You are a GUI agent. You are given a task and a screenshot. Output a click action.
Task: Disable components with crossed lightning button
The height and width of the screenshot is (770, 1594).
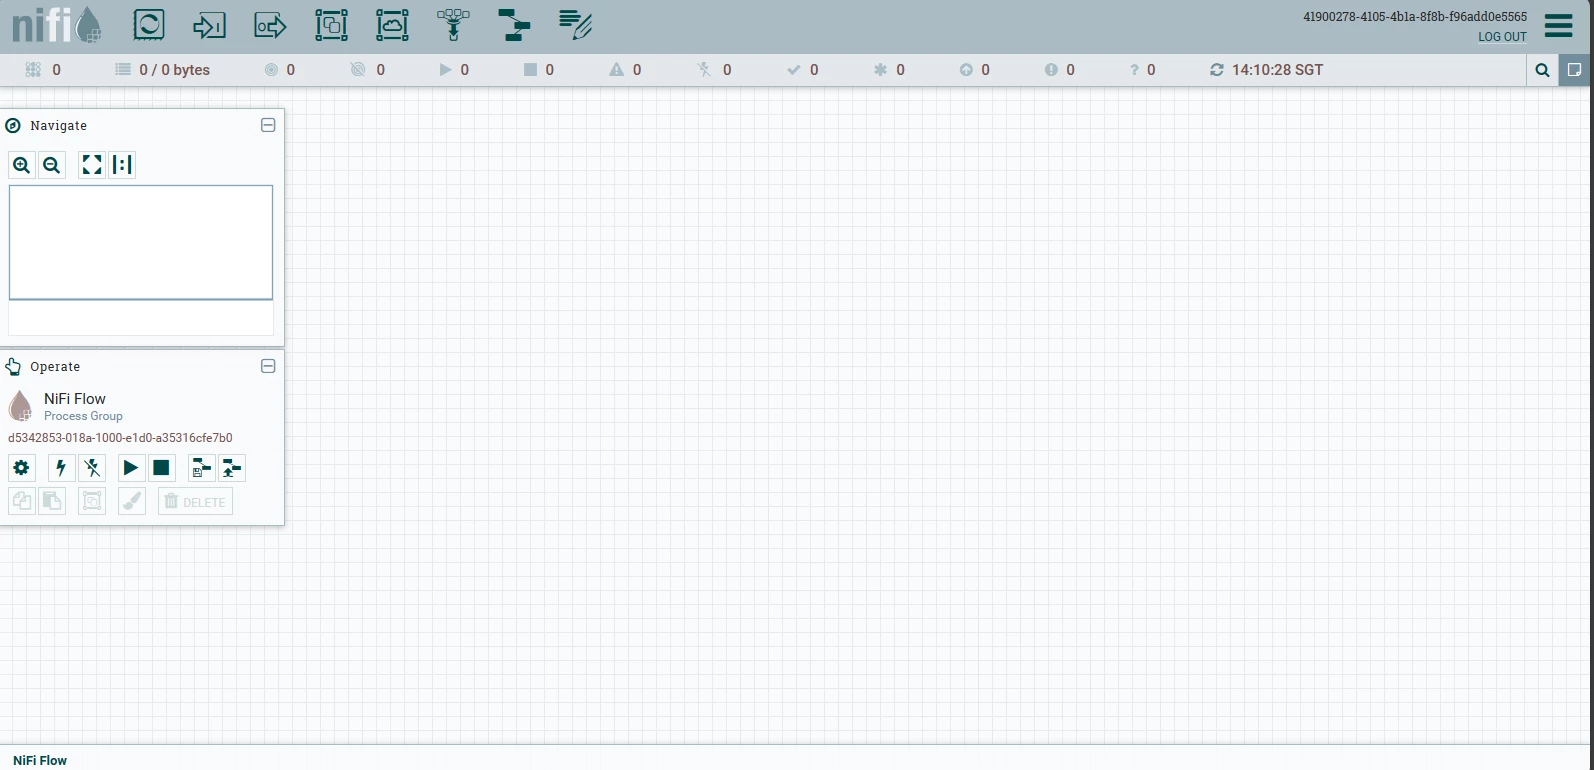pyautogui.click(x=92, y=468)
